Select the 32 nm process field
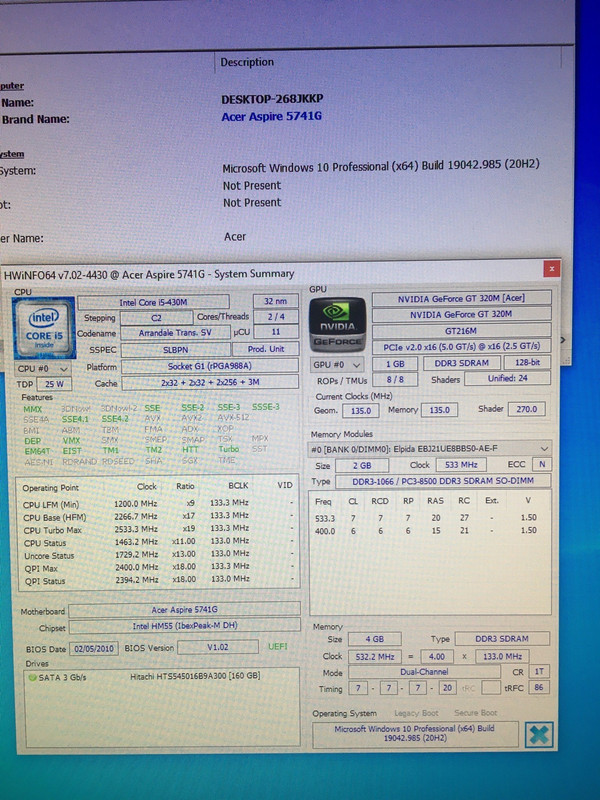600x800 pixels. pos(276,302)
